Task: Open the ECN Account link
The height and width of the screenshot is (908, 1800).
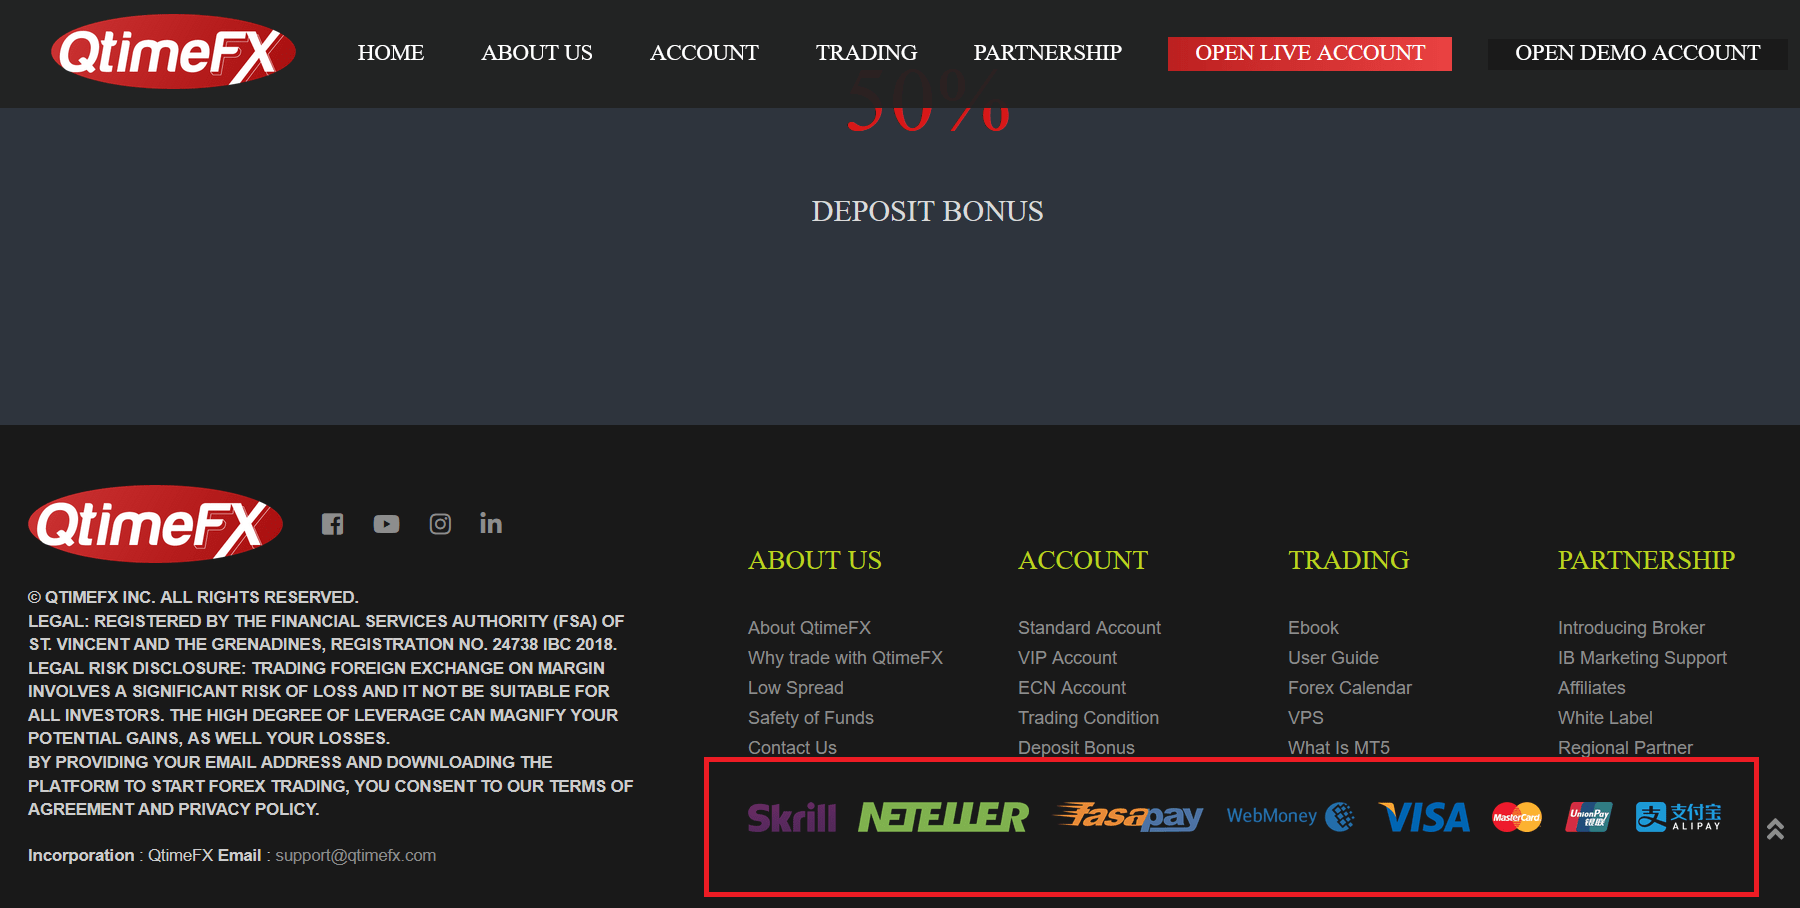Action: coord(1072,688)
